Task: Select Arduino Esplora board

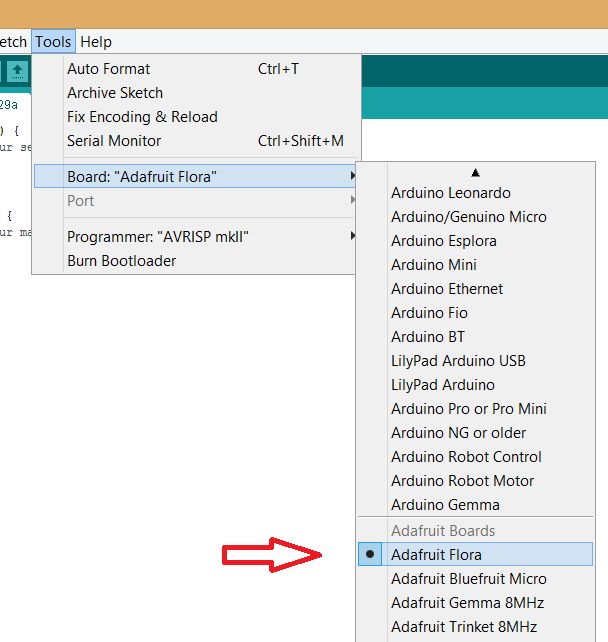Action: click(475, 241)
